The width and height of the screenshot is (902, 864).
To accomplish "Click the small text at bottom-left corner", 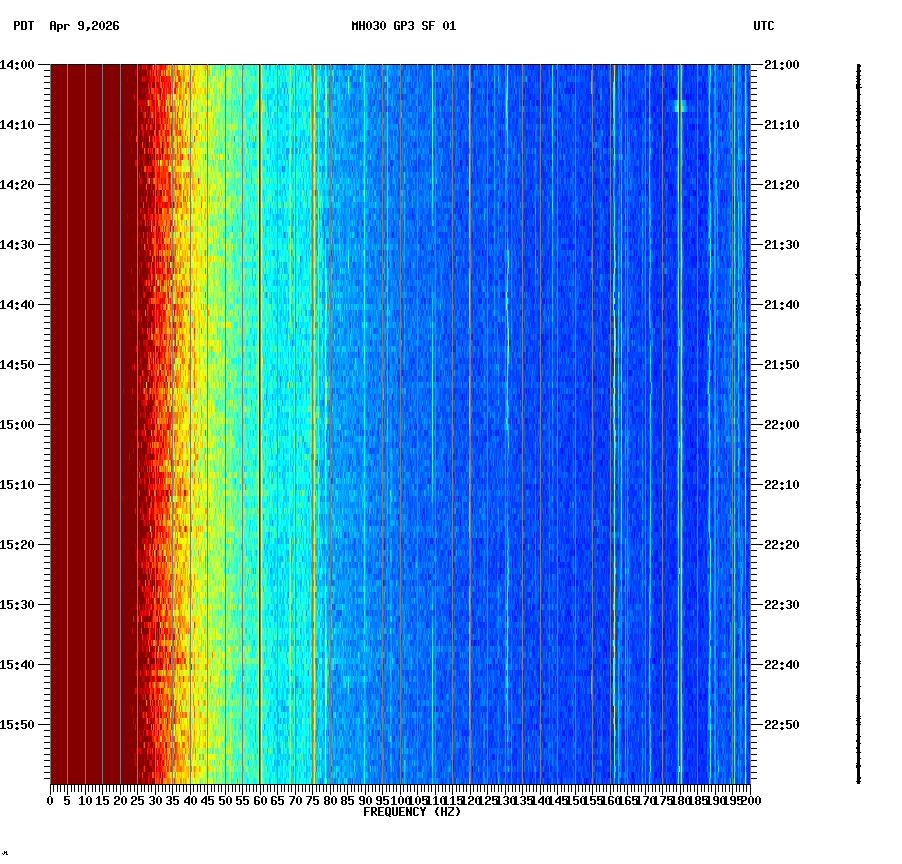I will point(7,855).
